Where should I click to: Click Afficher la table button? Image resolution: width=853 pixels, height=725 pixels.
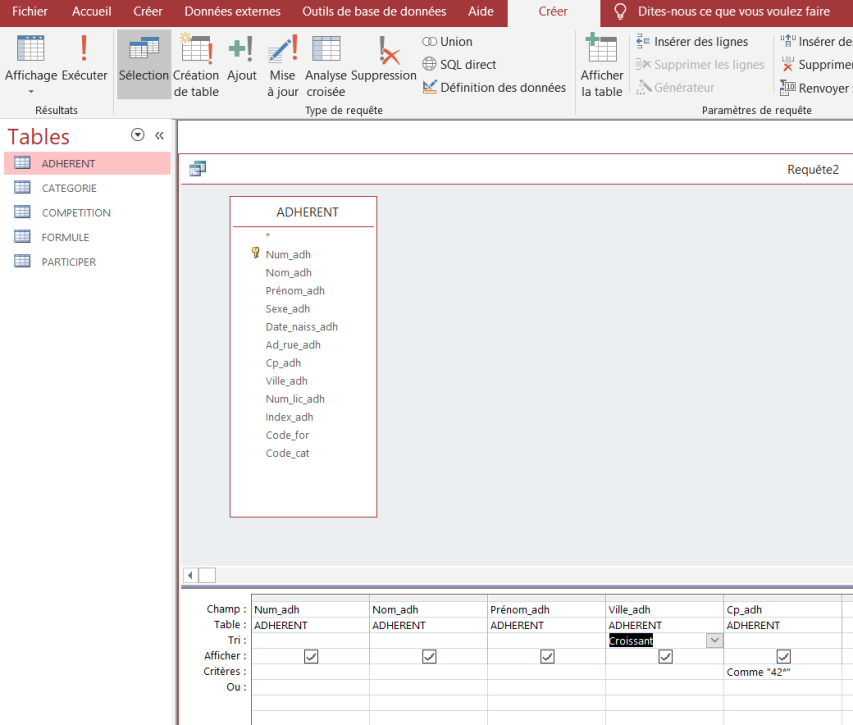coord(602,65)
